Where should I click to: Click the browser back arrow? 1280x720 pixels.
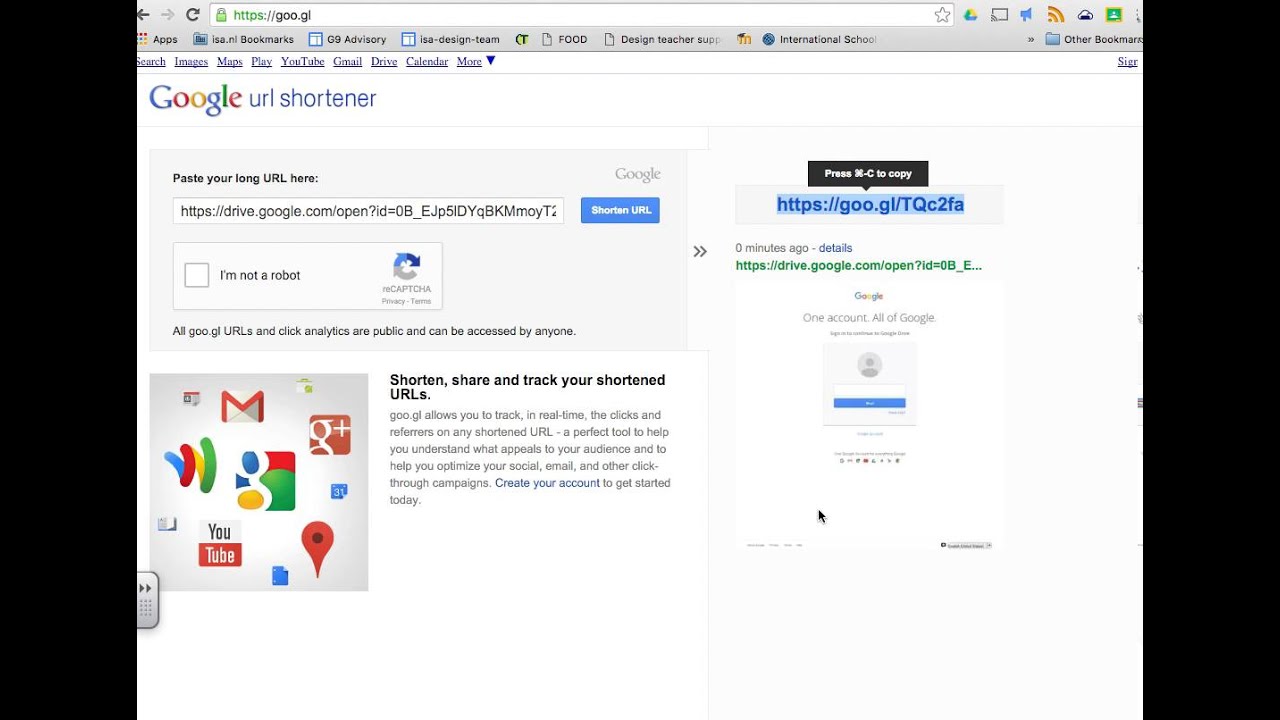[143, 15]
